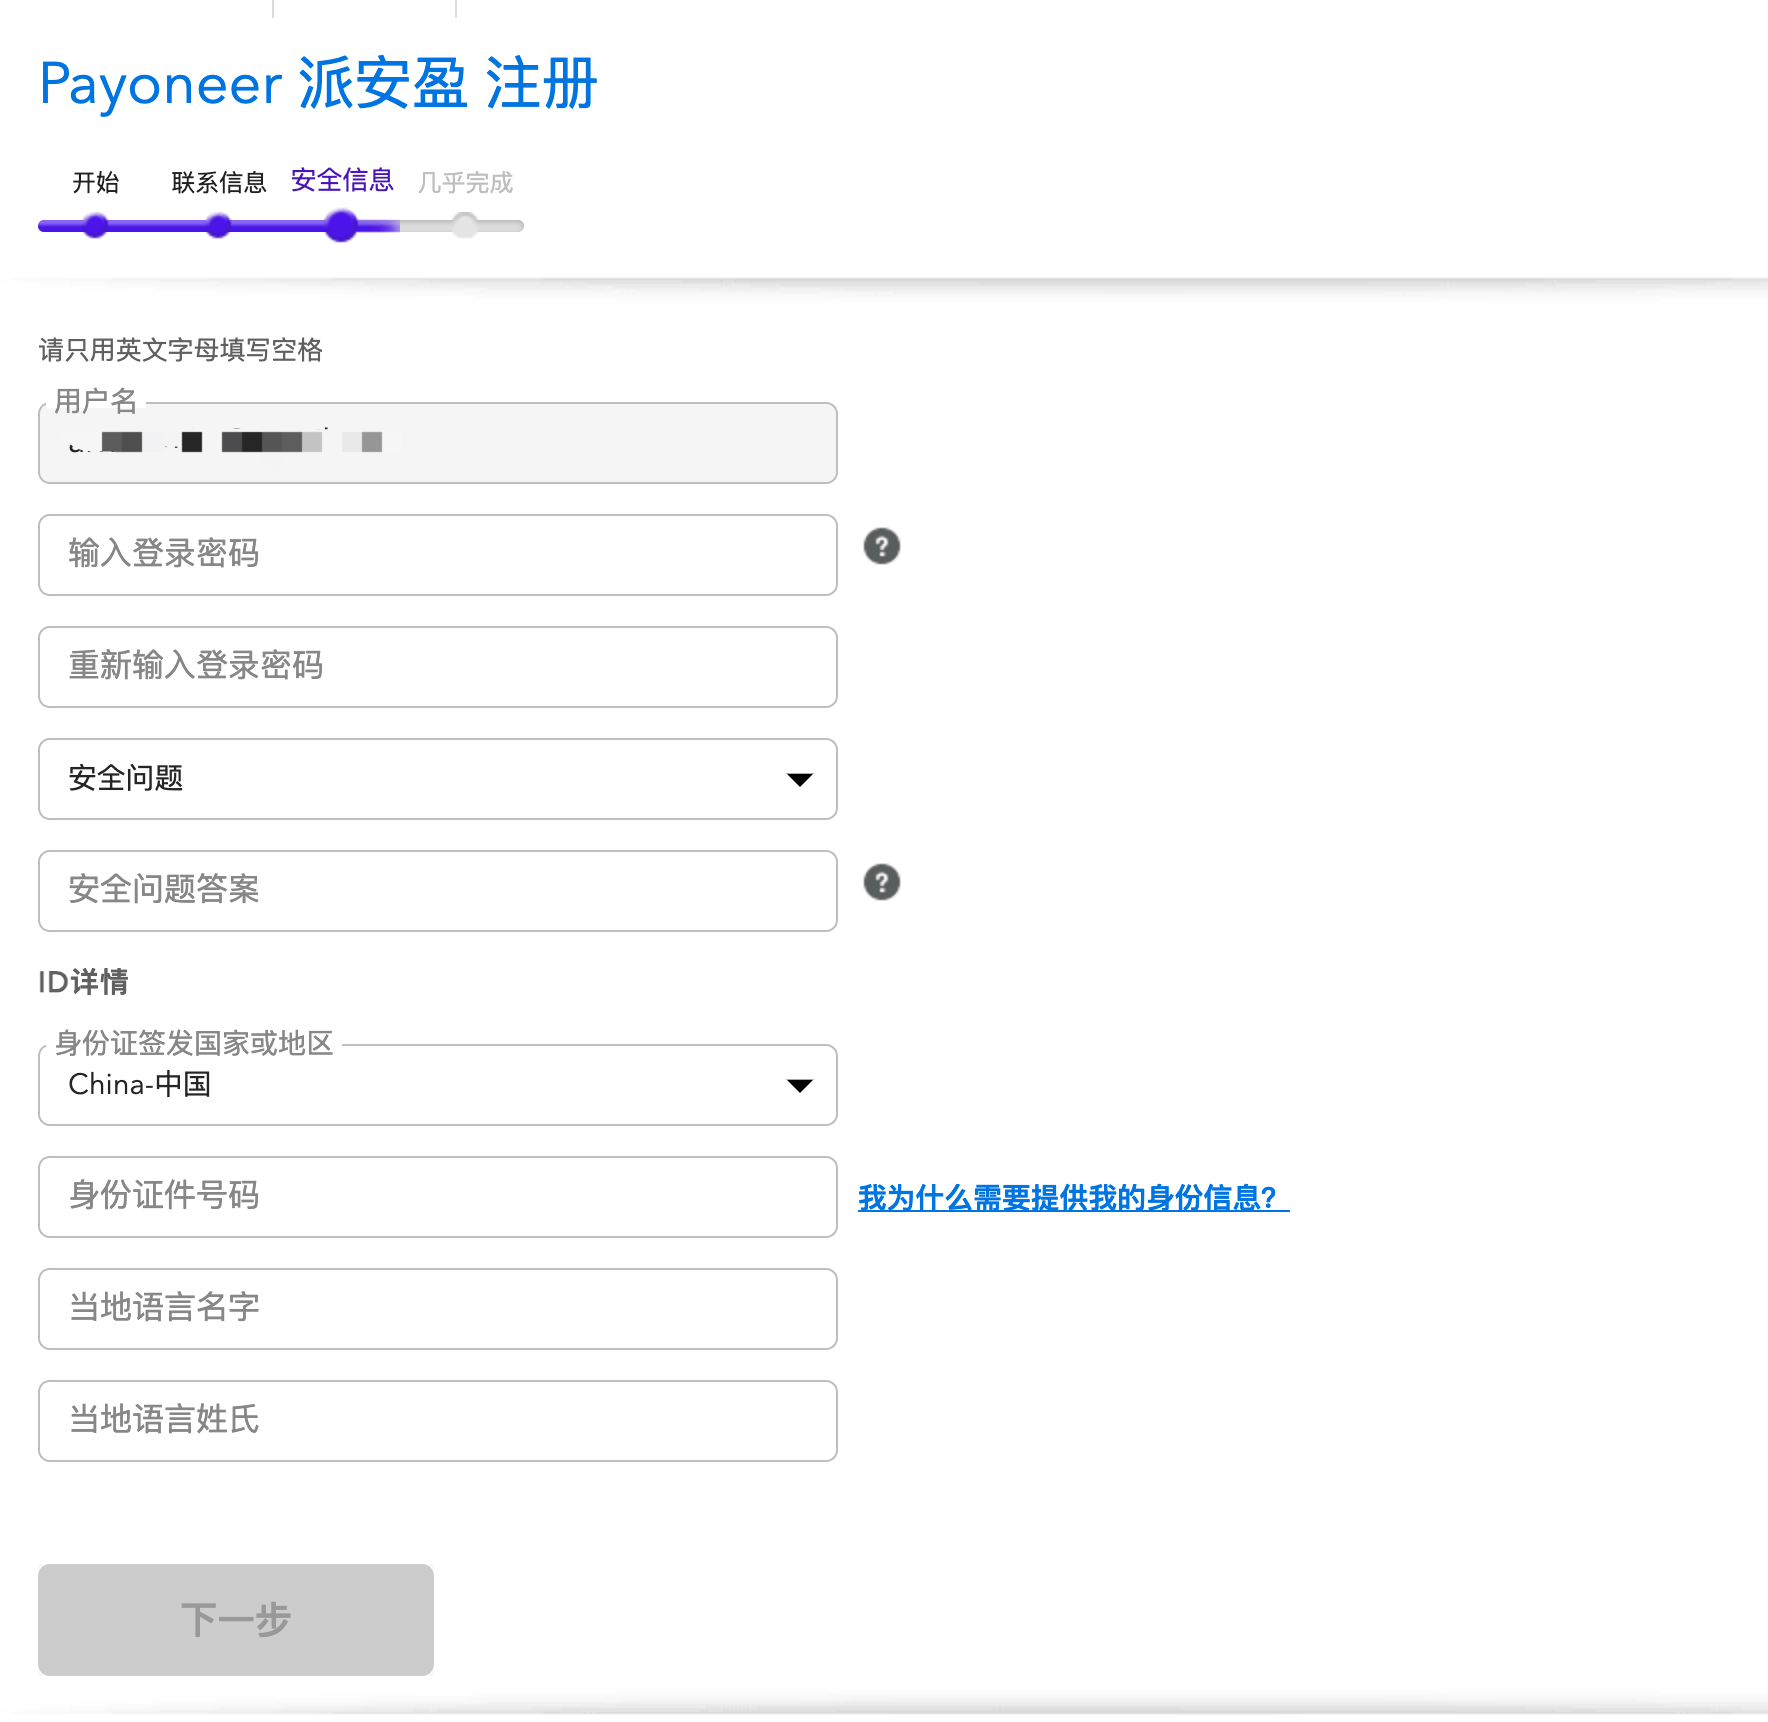Click the 请只用英文字母填写空格 instruction text

[181, 350]
